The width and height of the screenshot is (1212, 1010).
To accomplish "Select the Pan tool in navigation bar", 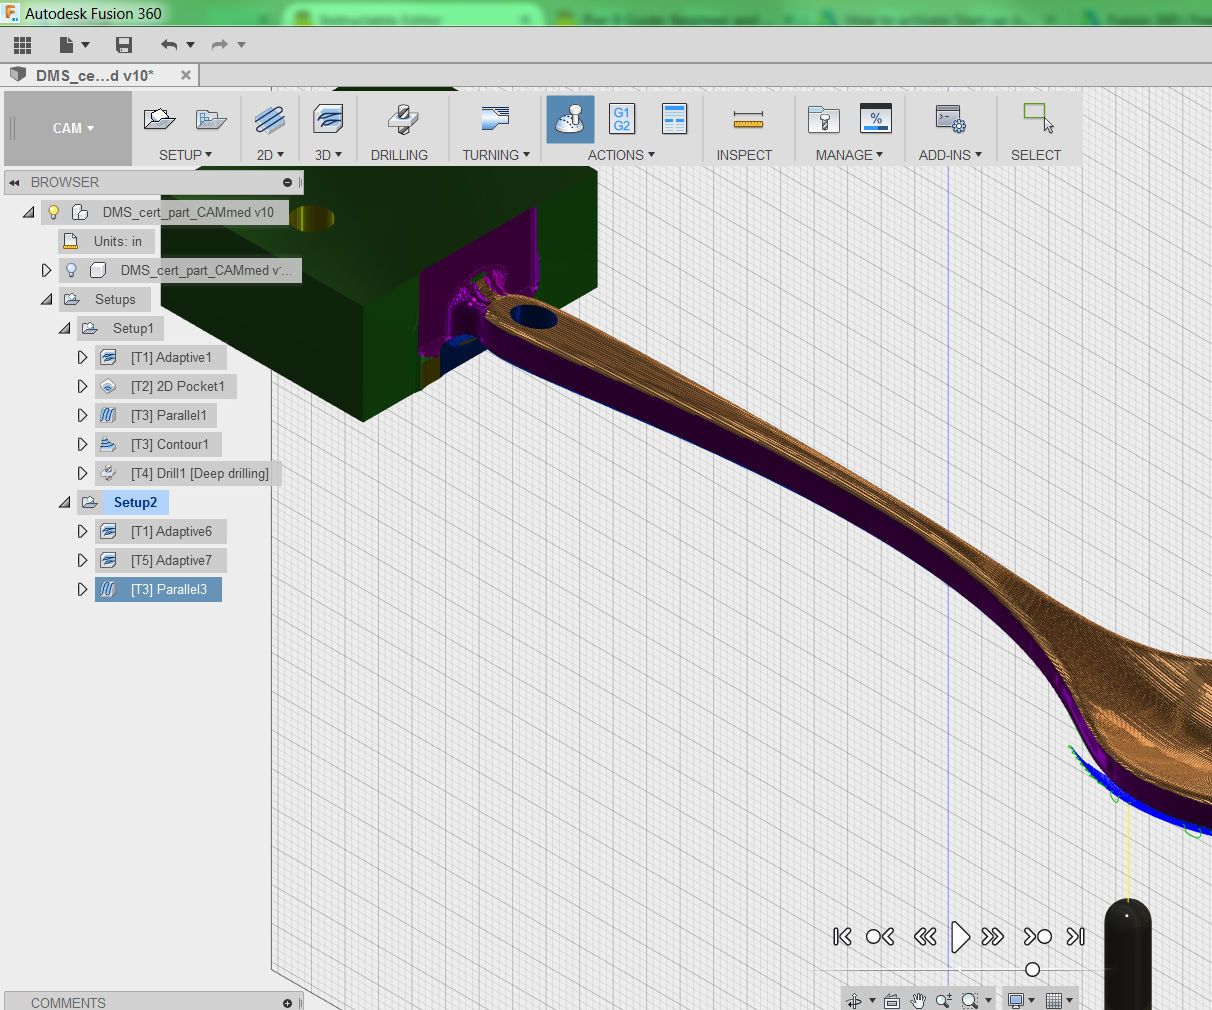I will tap(916, 998).
